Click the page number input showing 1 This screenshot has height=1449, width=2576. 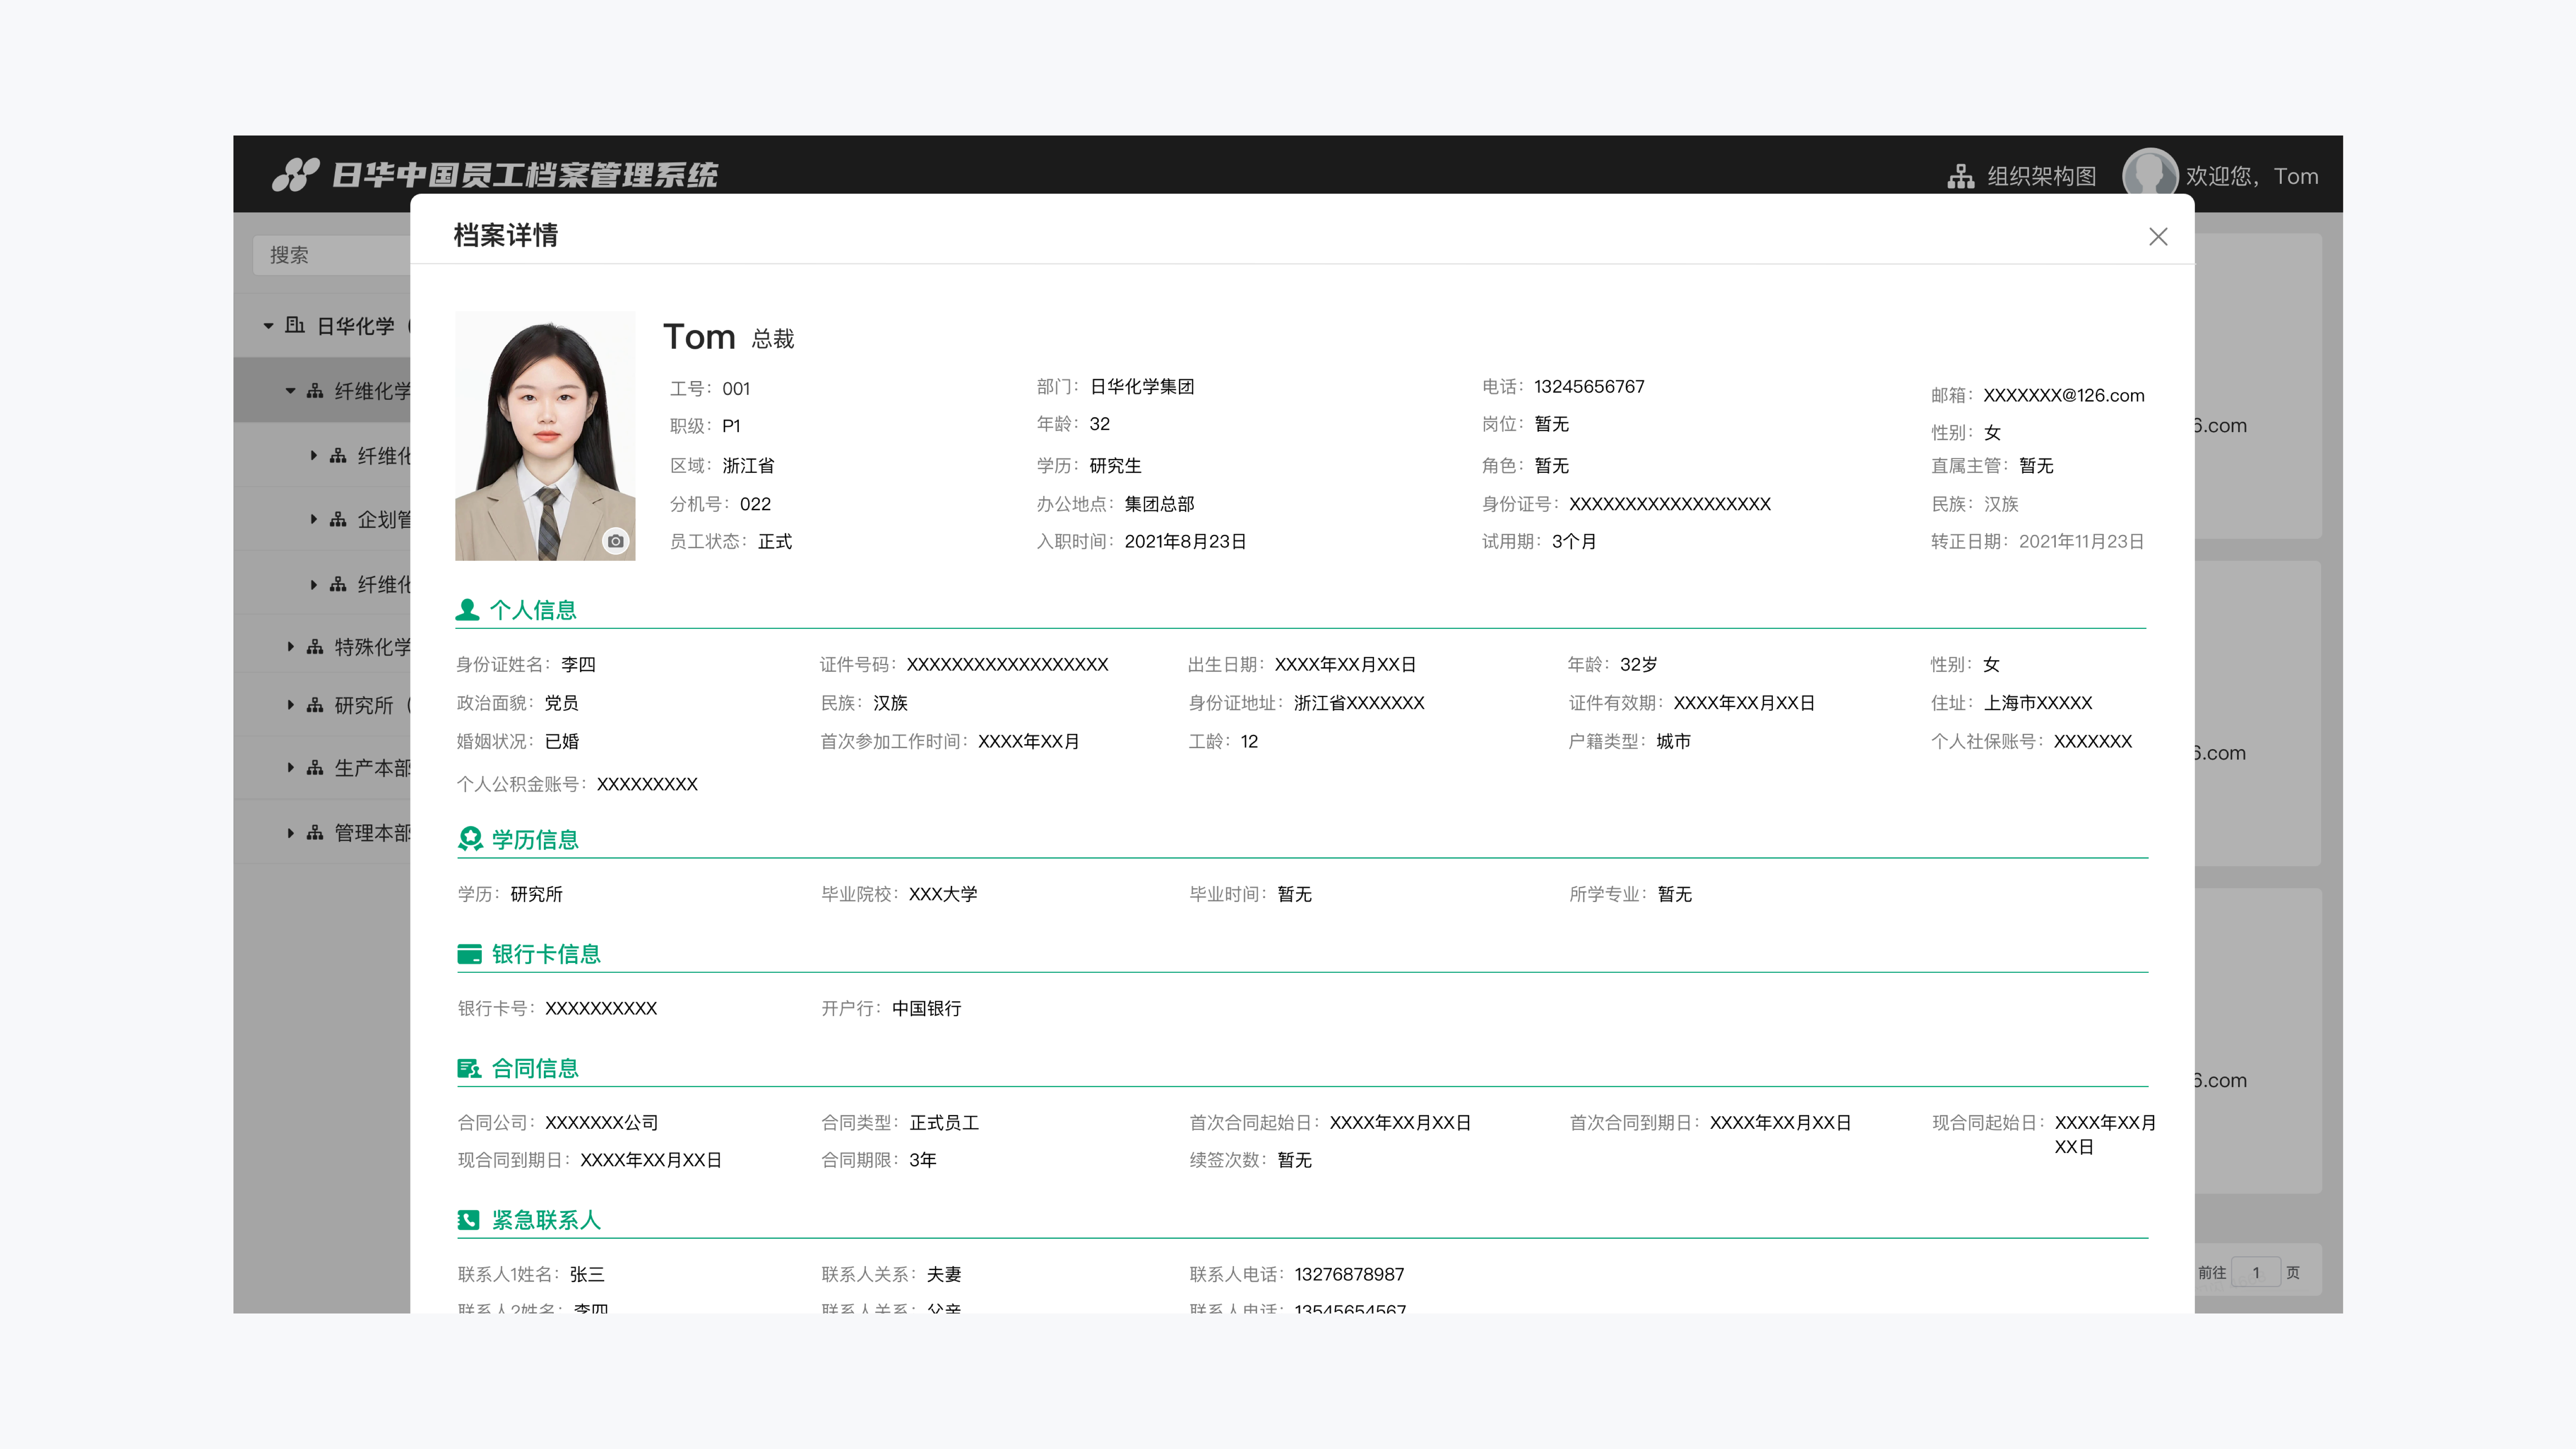[x=2256, y=1273]
